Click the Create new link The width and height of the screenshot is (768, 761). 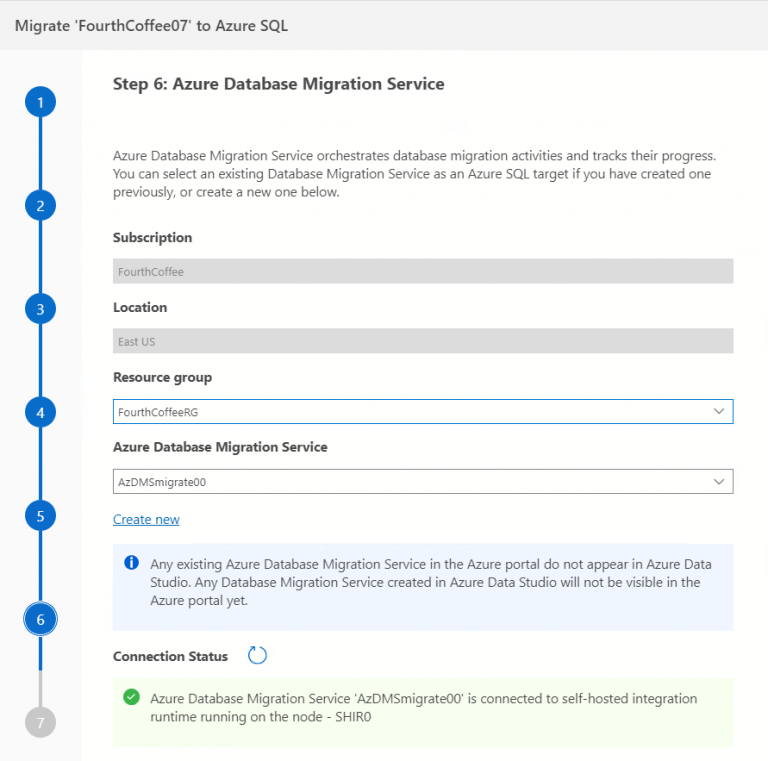point(146,520)
